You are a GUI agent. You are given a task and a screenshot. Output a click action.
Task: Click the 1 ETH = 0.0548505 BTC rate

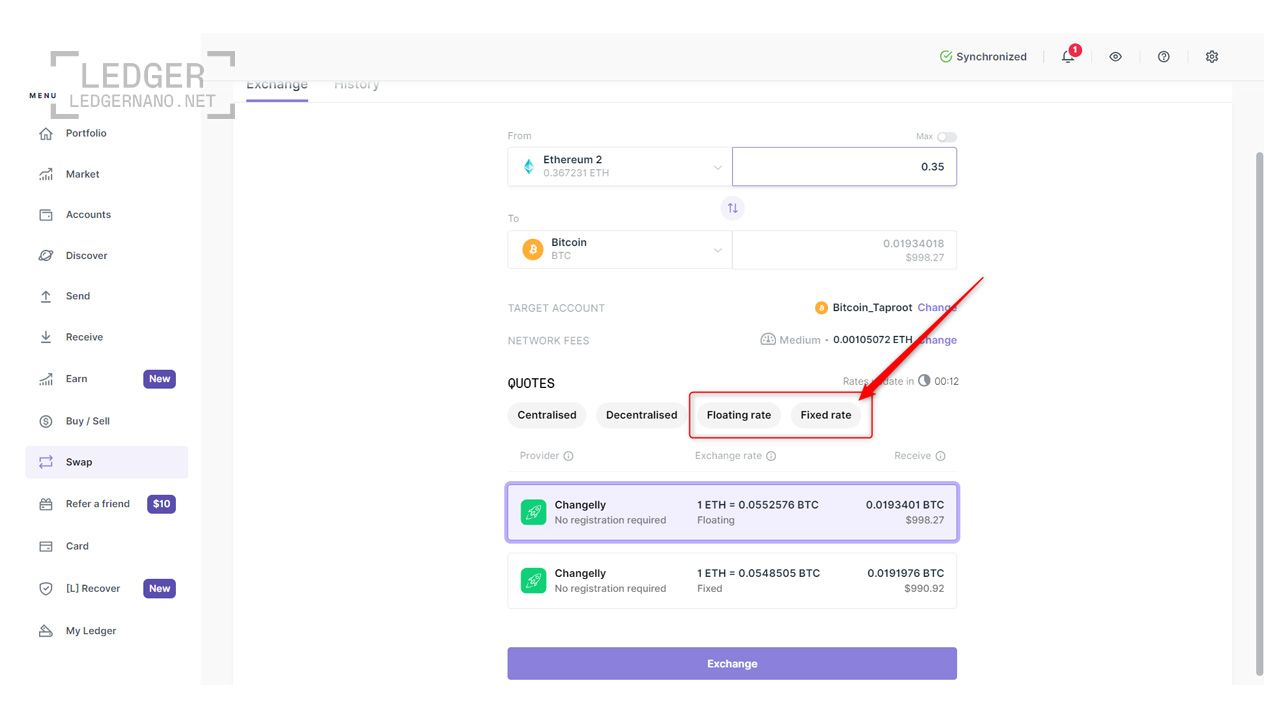[758, 574]
